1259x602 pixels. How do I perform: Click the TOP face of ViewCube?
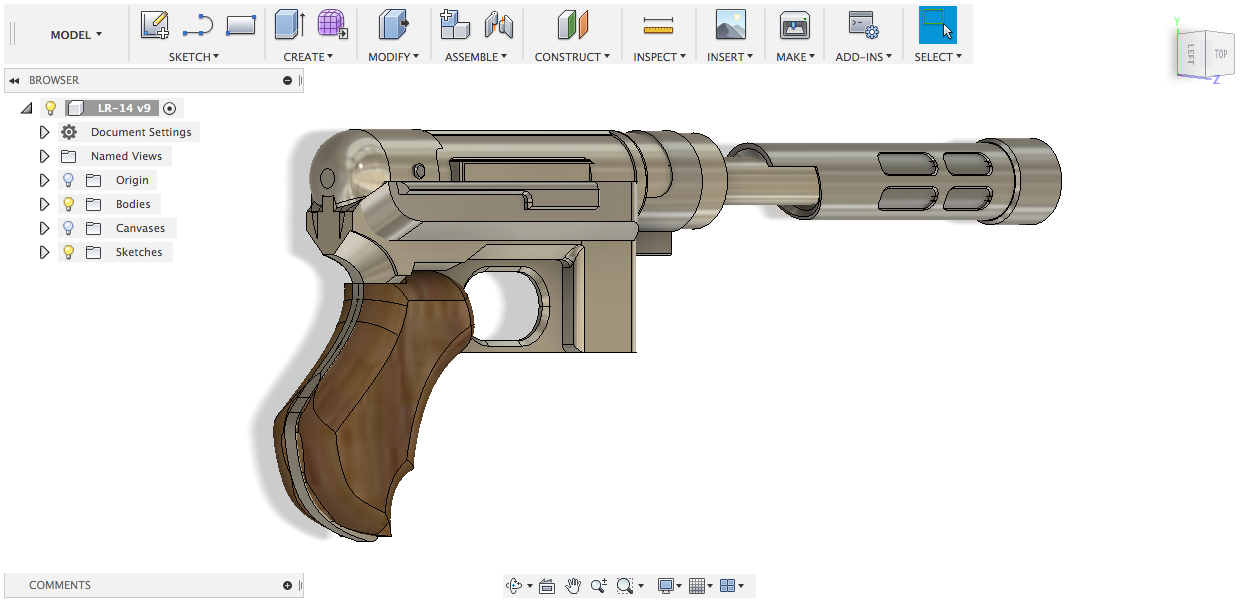(x=1220, y=54)
